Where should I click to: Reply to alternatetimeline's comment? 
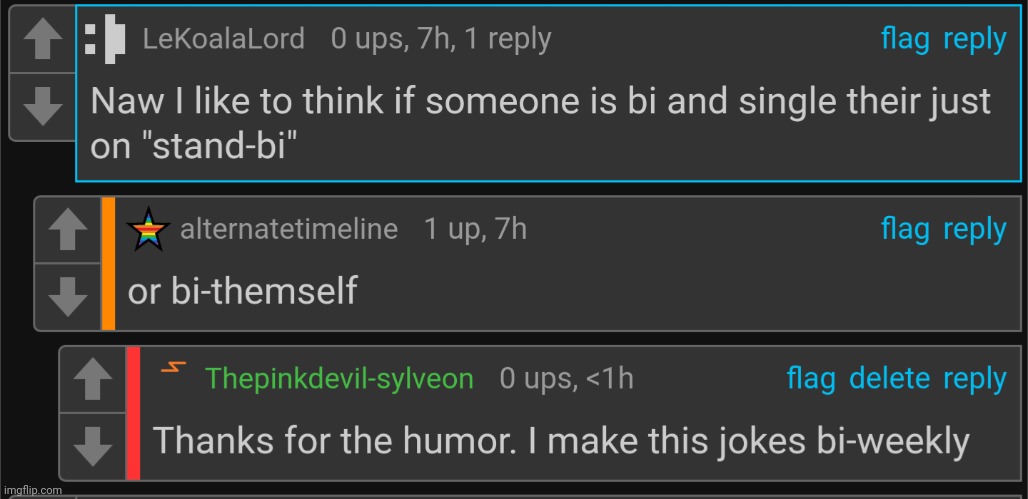point(974,230)
